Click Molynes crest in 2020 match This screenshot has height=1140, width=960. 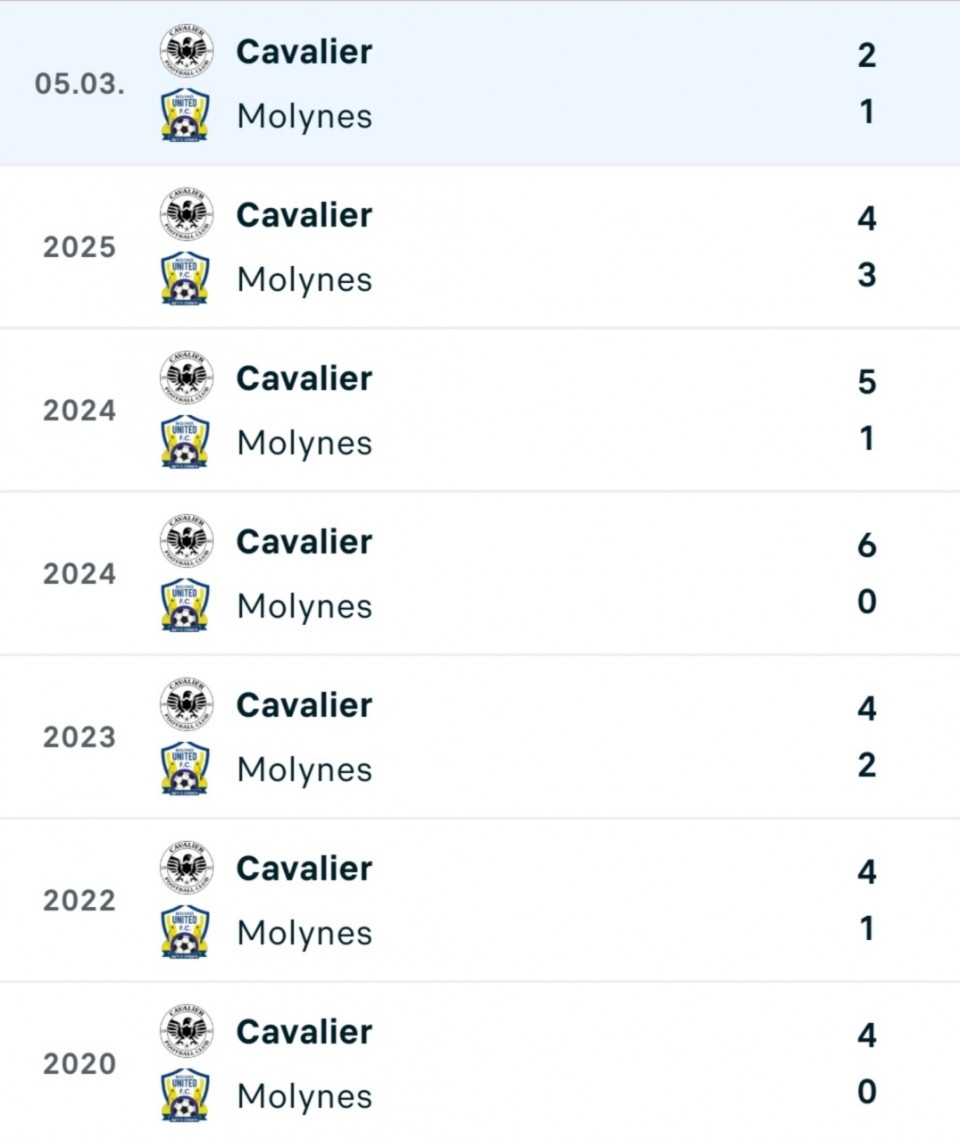pyautogui.click(x=186, y=1095)
